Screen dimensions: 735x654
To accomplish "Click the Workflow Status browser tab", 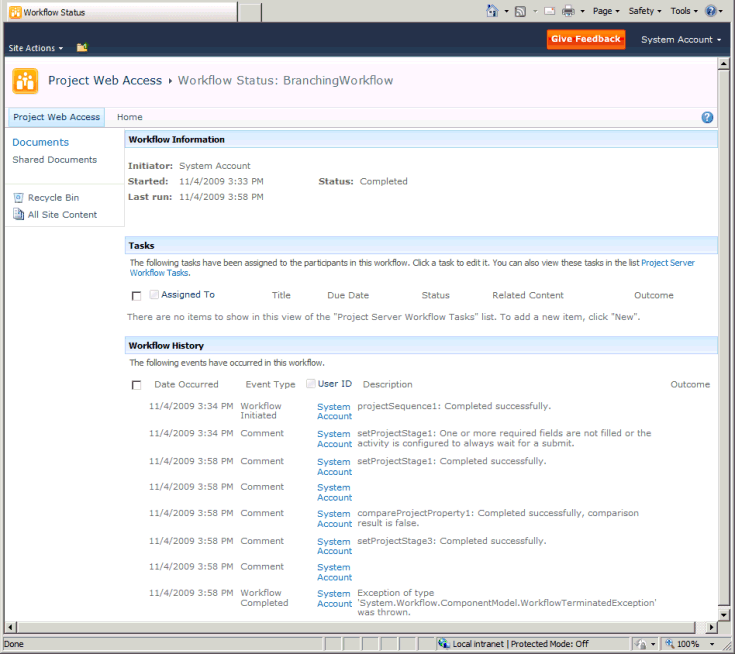I will pyautogui.click(x=123, y=12).
